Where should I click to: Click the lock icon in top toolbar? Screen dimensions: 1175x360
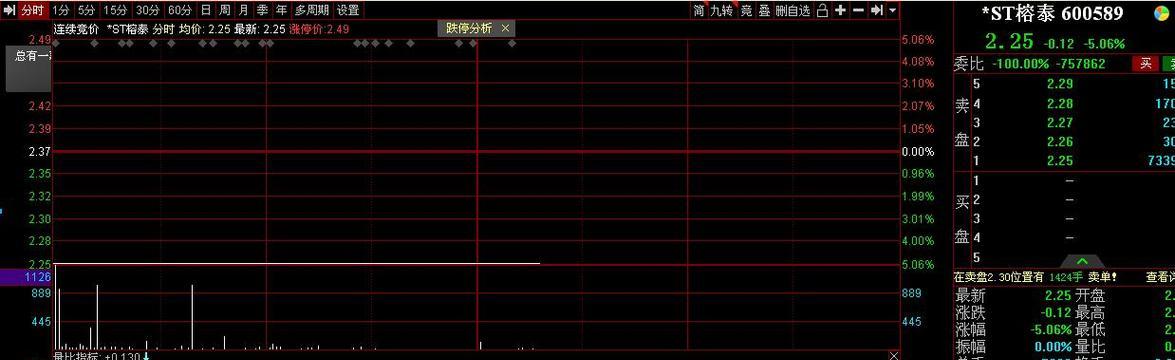(x=822, y=10)
